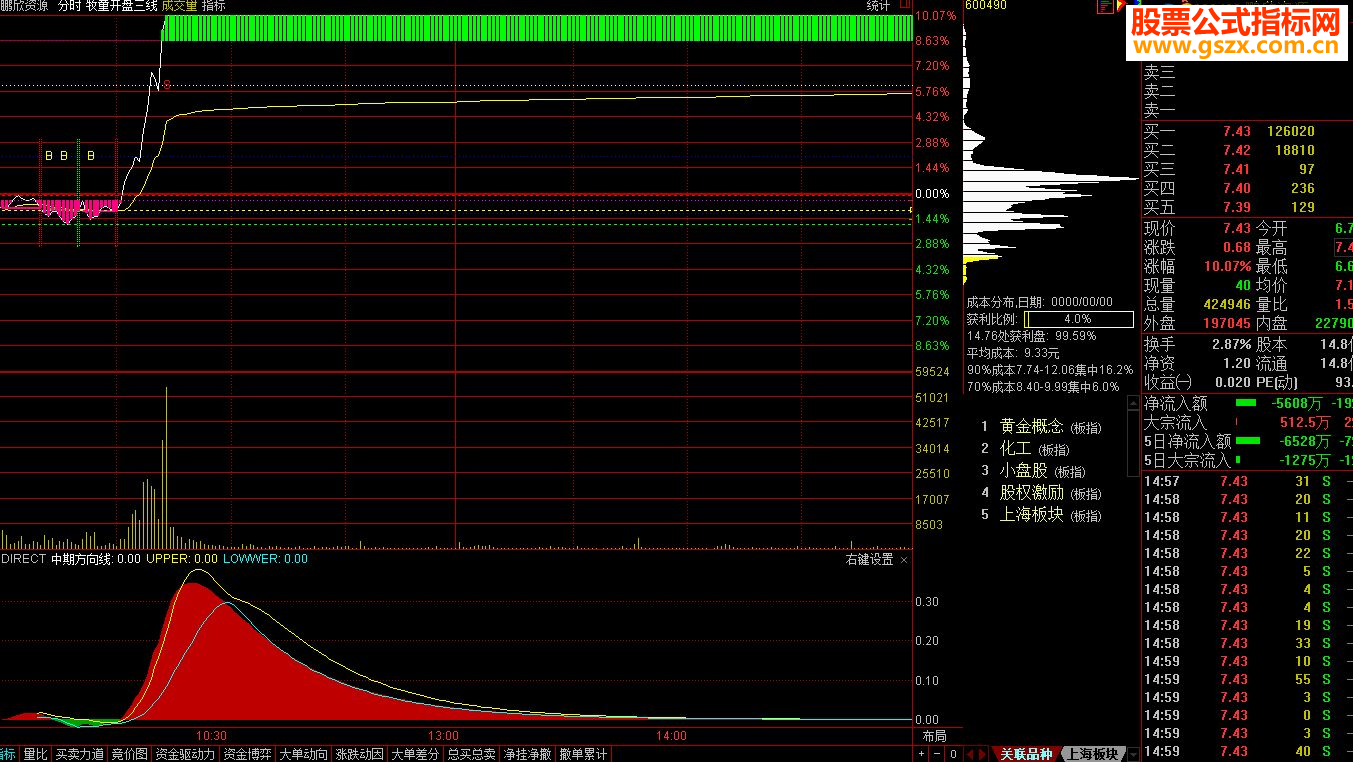Open the 资金博弈 indicator tab

tap(247, 754)
